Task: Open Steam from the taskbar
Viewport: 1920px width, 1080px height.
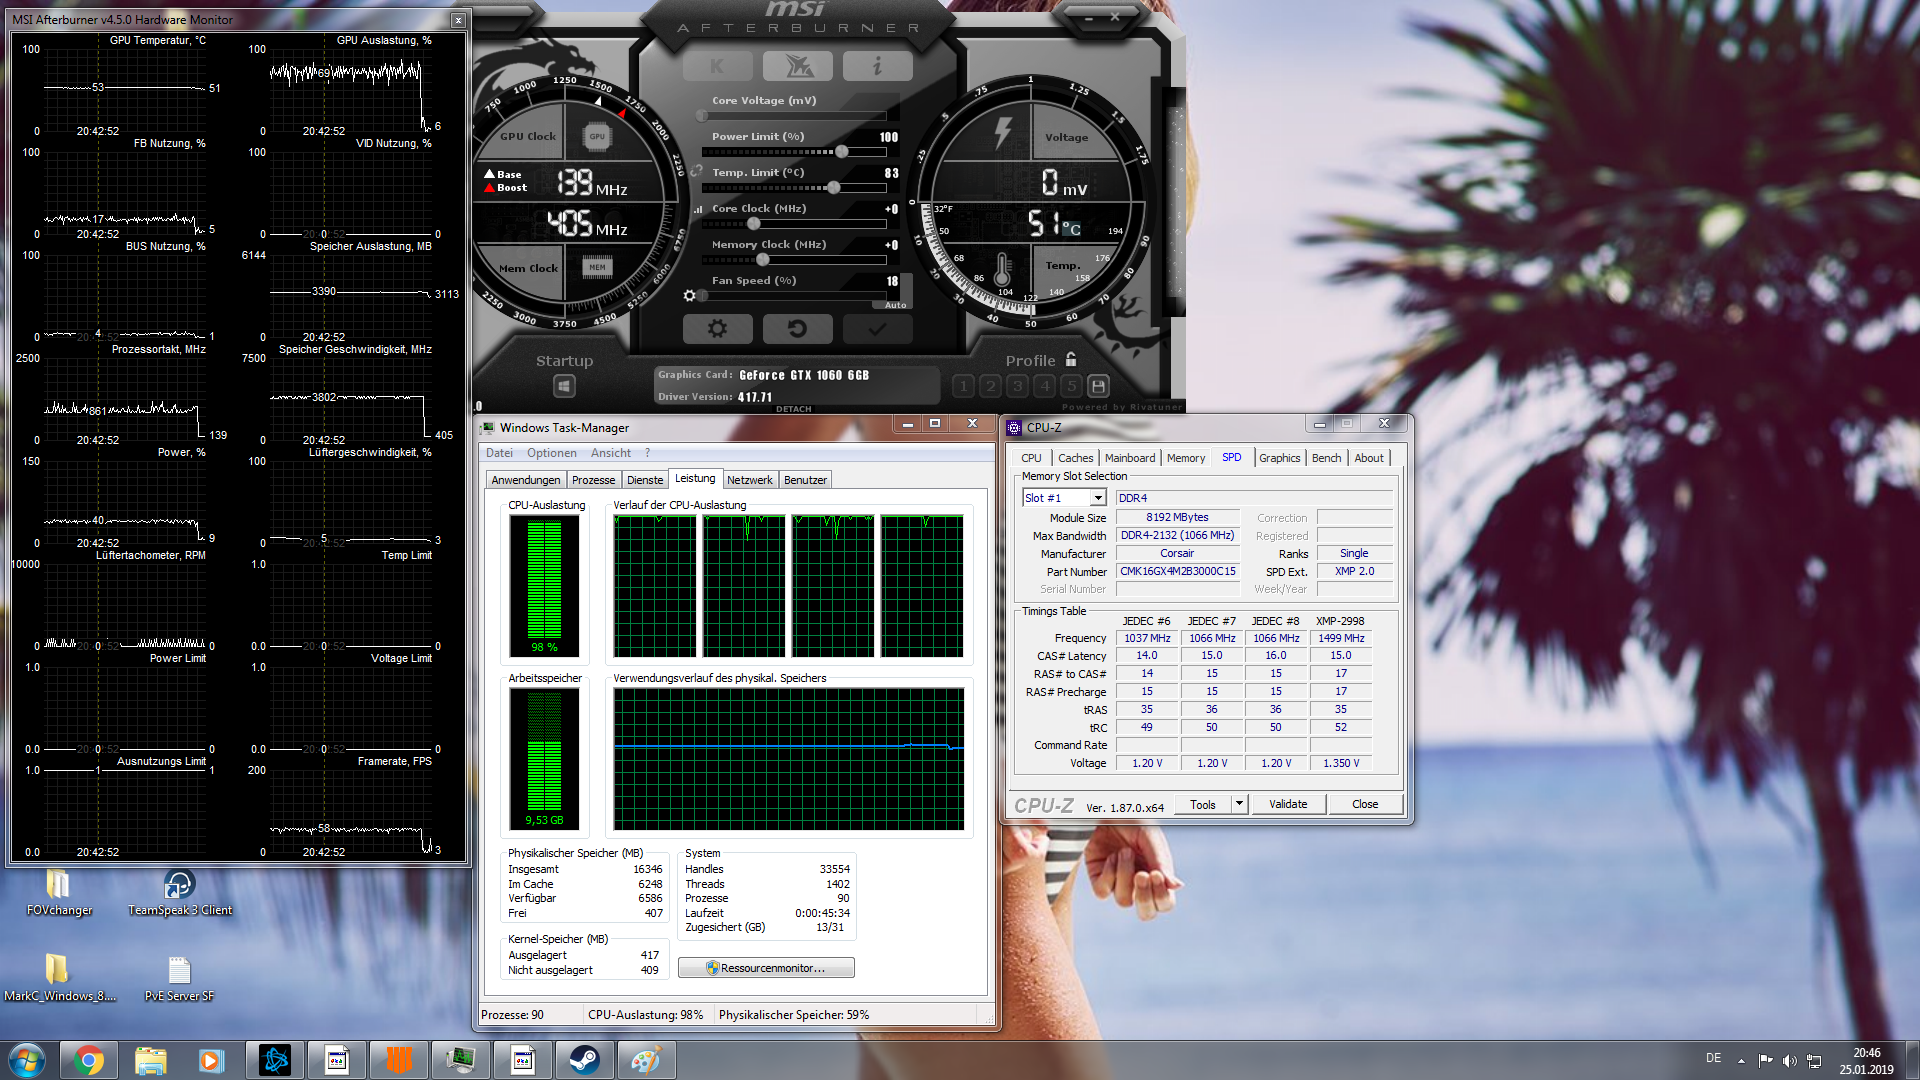Action: (584, 1060)
